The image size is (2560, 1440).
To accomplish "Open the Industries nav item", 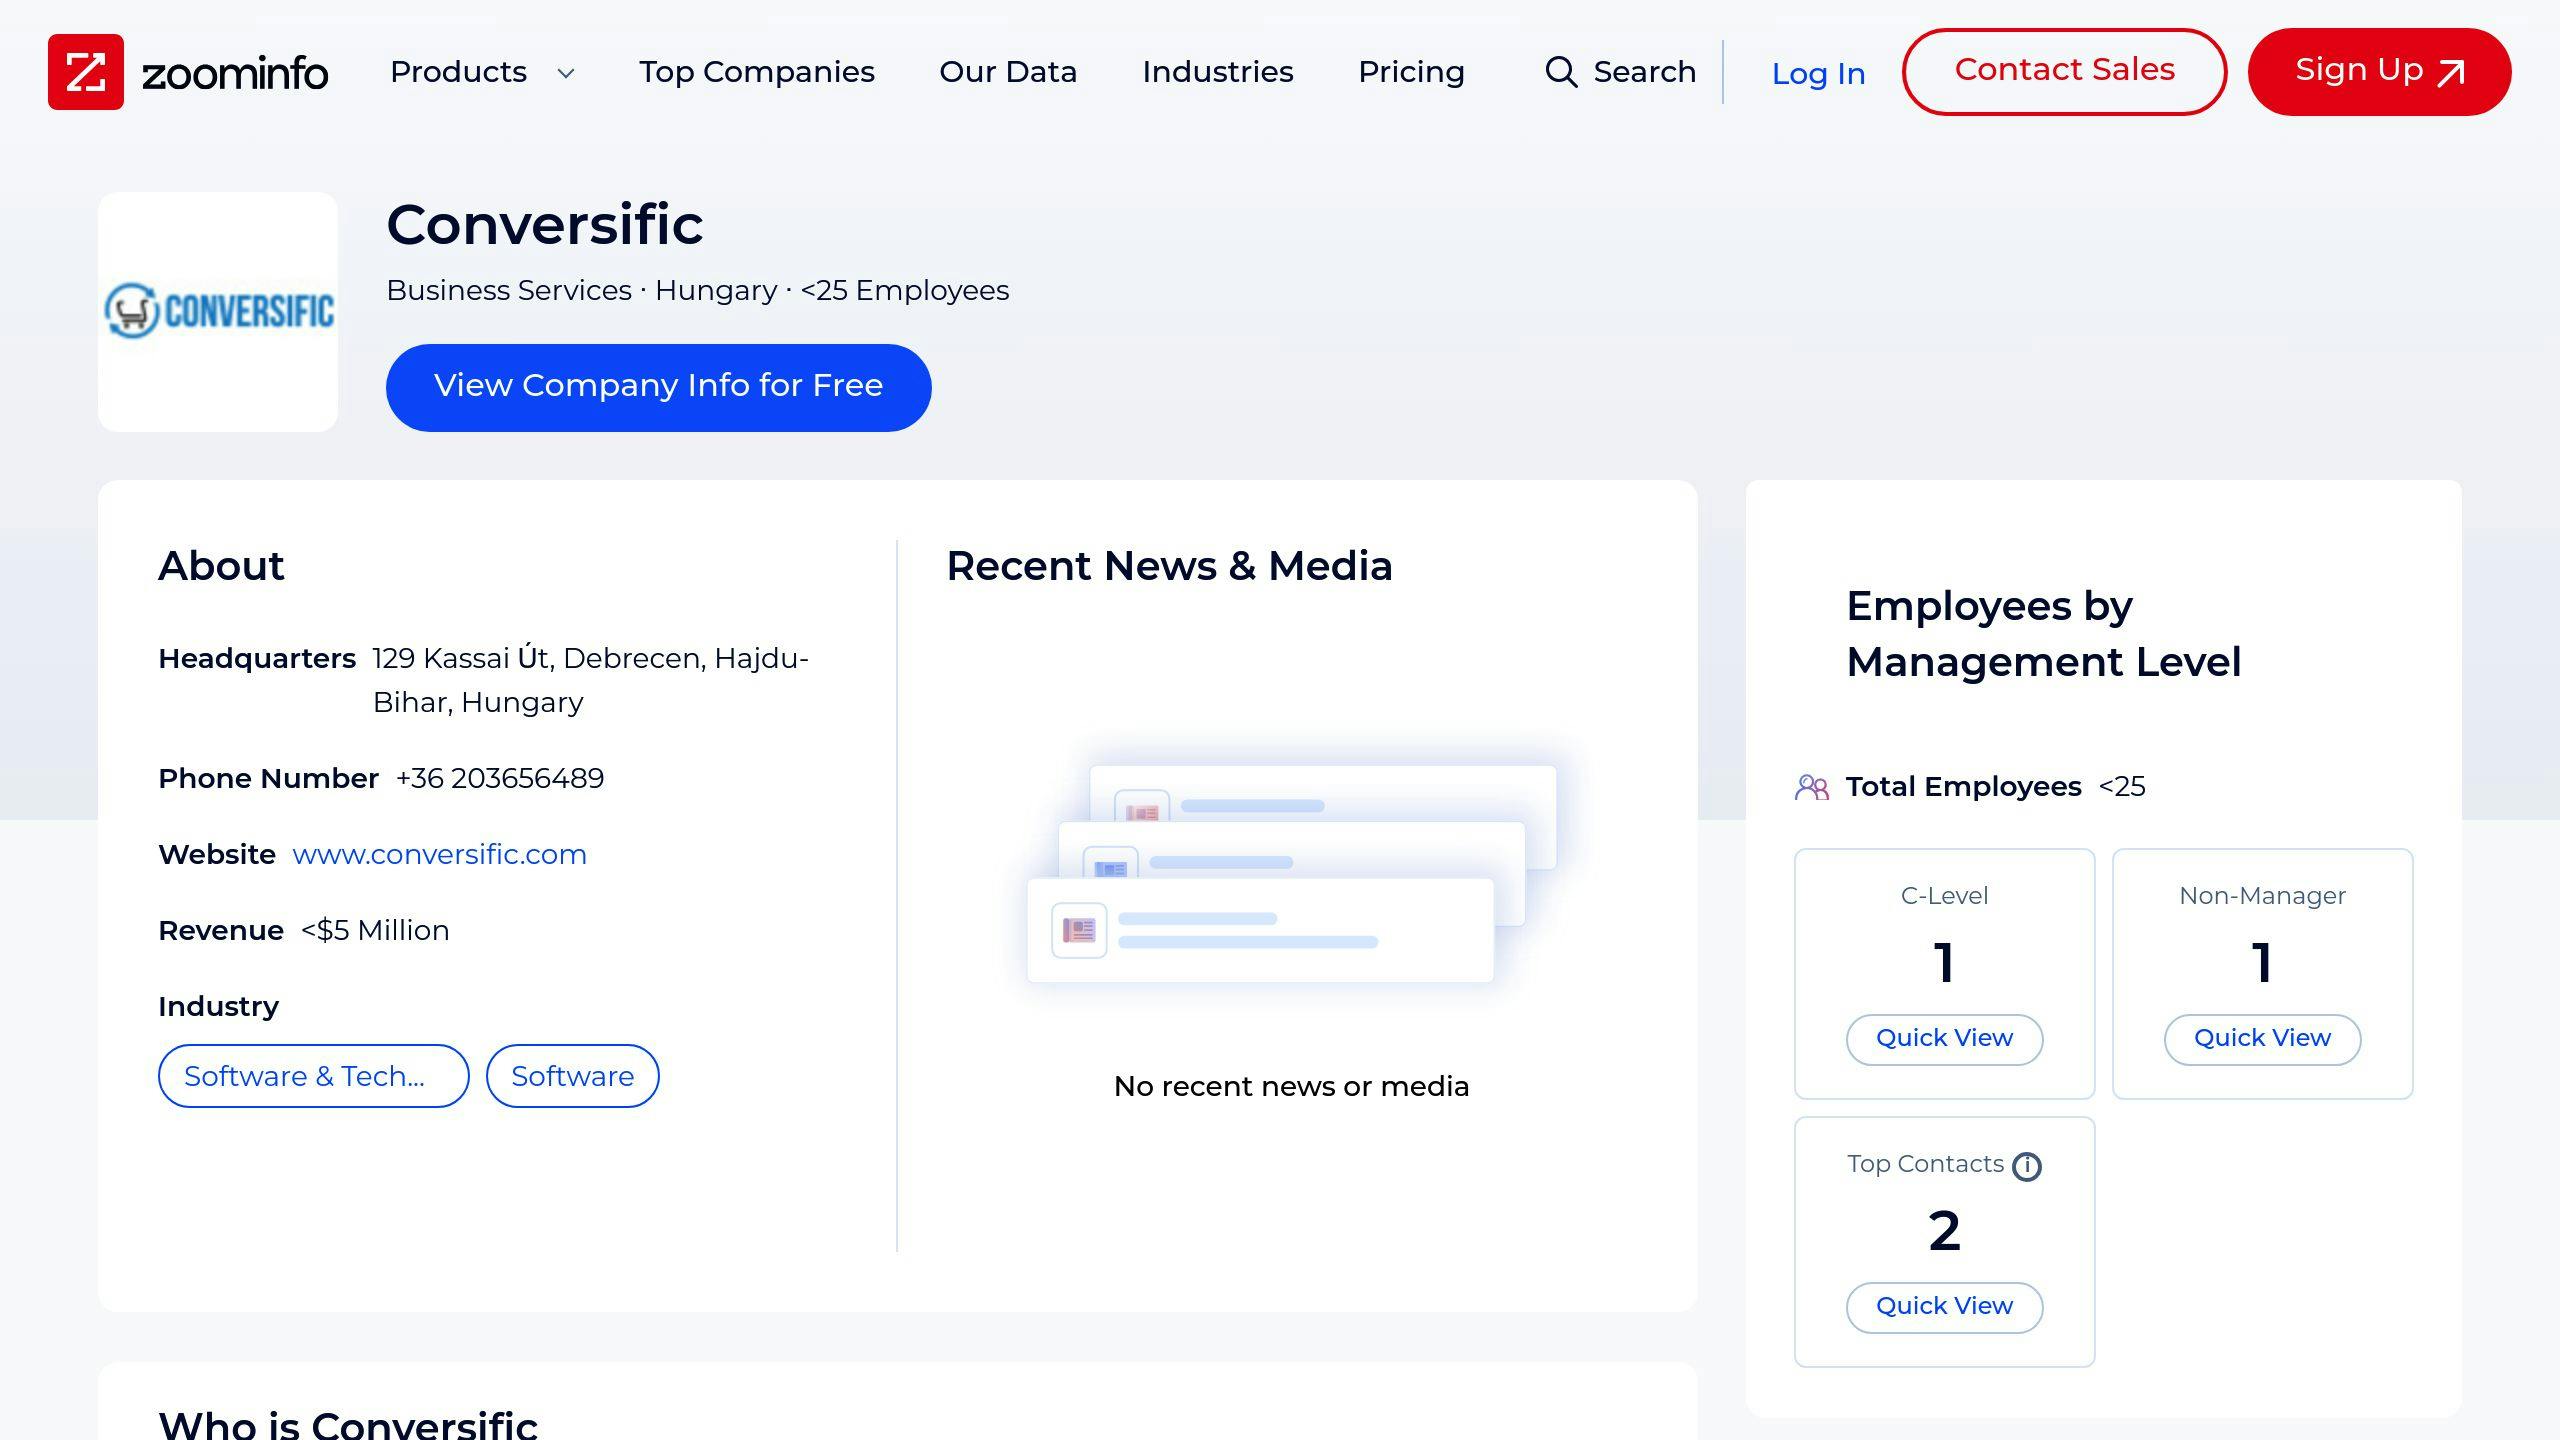I will 1217,72.
